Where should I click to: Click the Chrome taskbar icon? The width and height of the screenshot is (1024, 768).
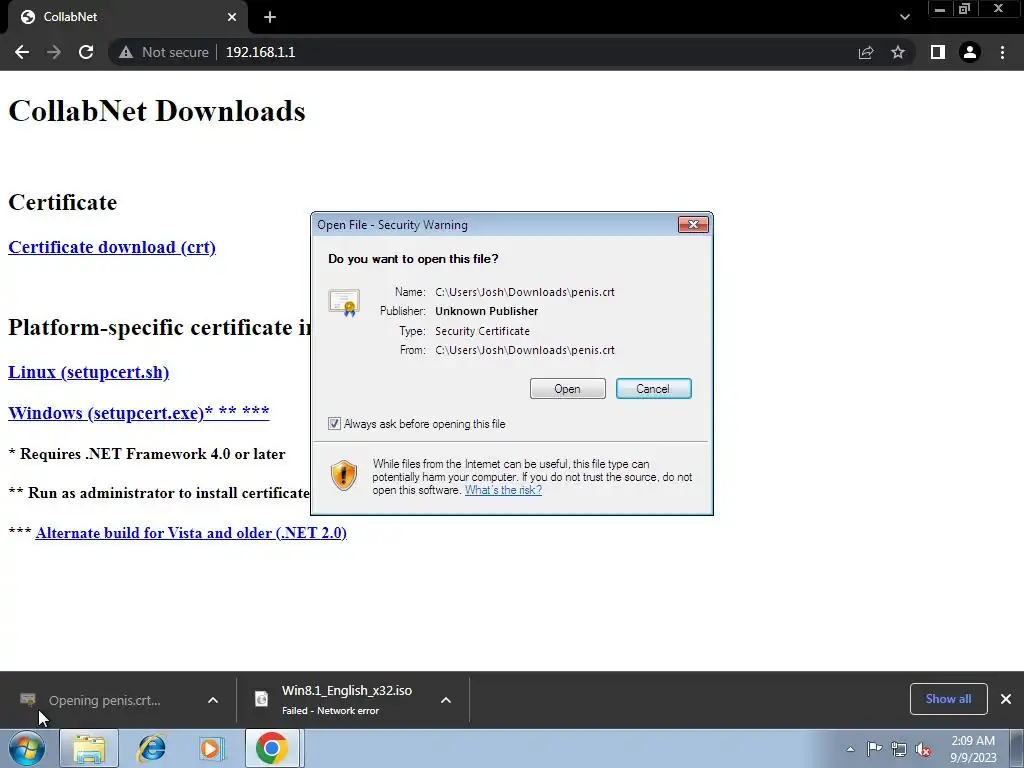272,748
